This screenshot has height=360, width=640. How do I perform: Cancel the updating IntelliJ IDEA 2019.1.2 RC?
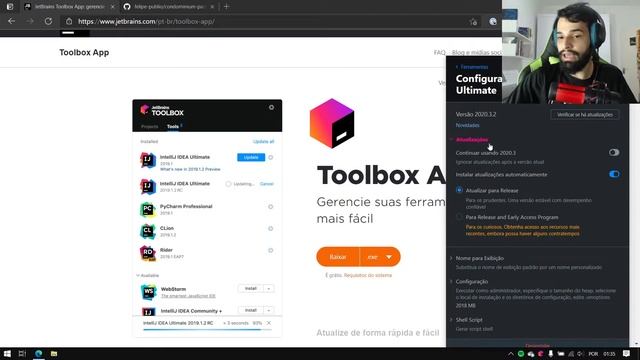267,184
